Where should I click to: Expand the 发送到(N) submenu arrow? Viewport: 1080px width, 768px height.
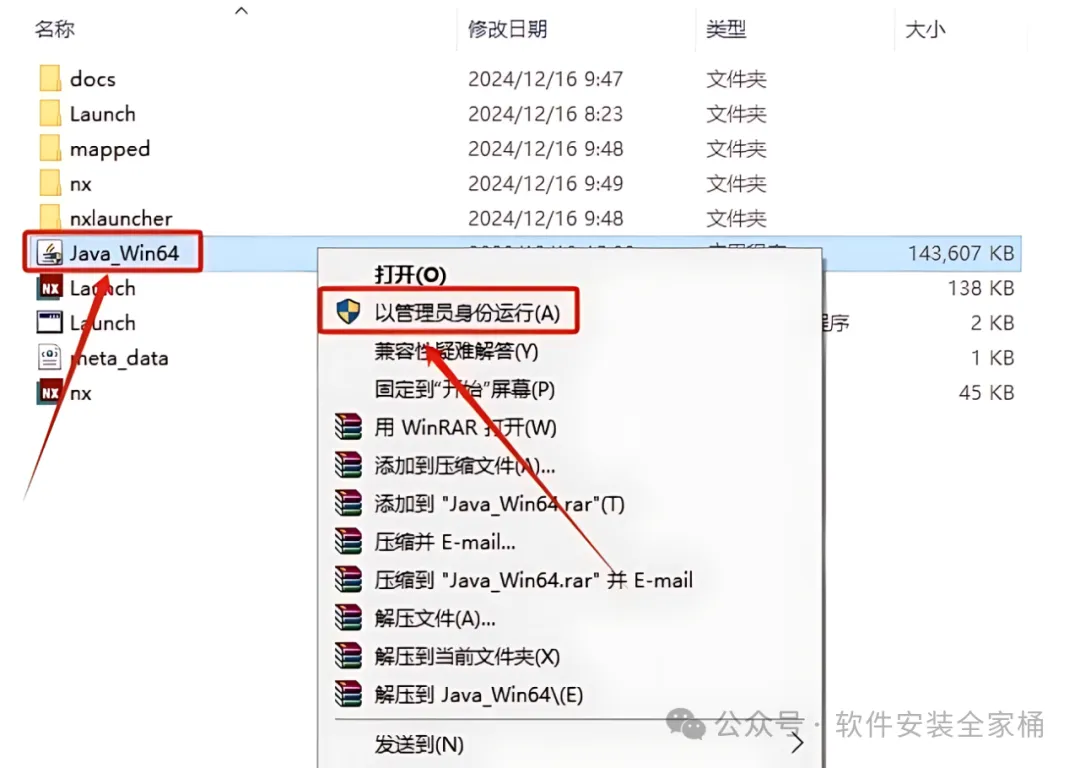coord(797,743)
